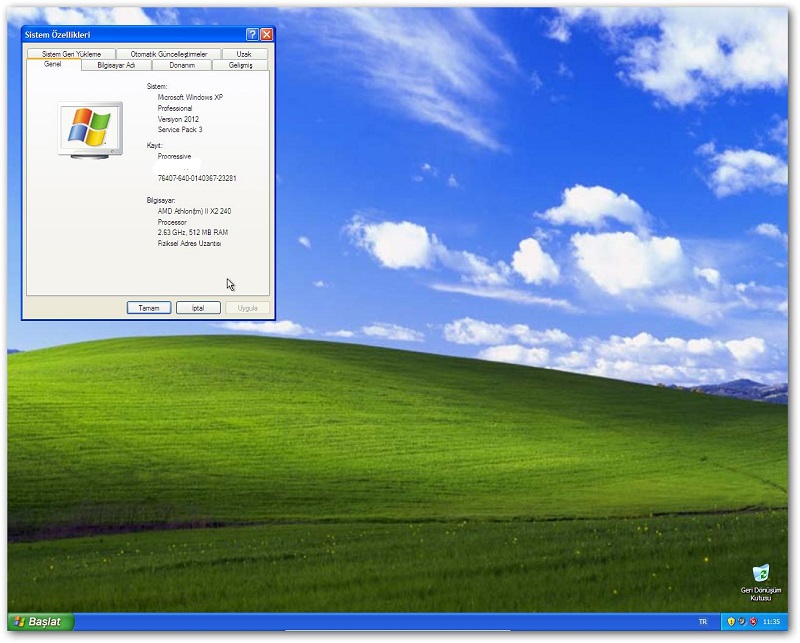The width and height of the screenshot is (800, 643).
Task: Click the 'Versiyon 2012' text
Action: 178,119
